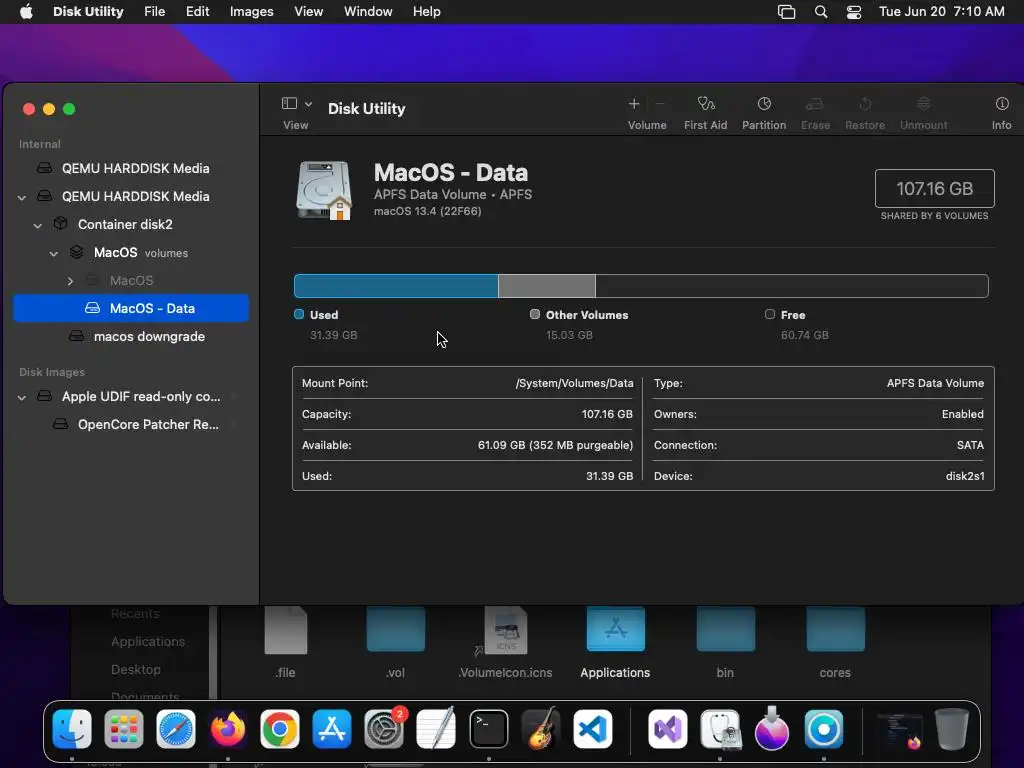The image size is (1024, 768).
Task: Launch Google Chrome from the Dock
Action: click(x=280, y=729)
